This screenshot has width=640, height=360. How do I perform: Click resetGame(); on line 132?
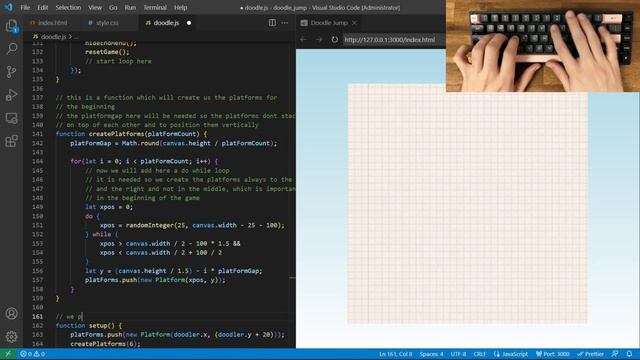pyautogui.click(x=107, y=52)
